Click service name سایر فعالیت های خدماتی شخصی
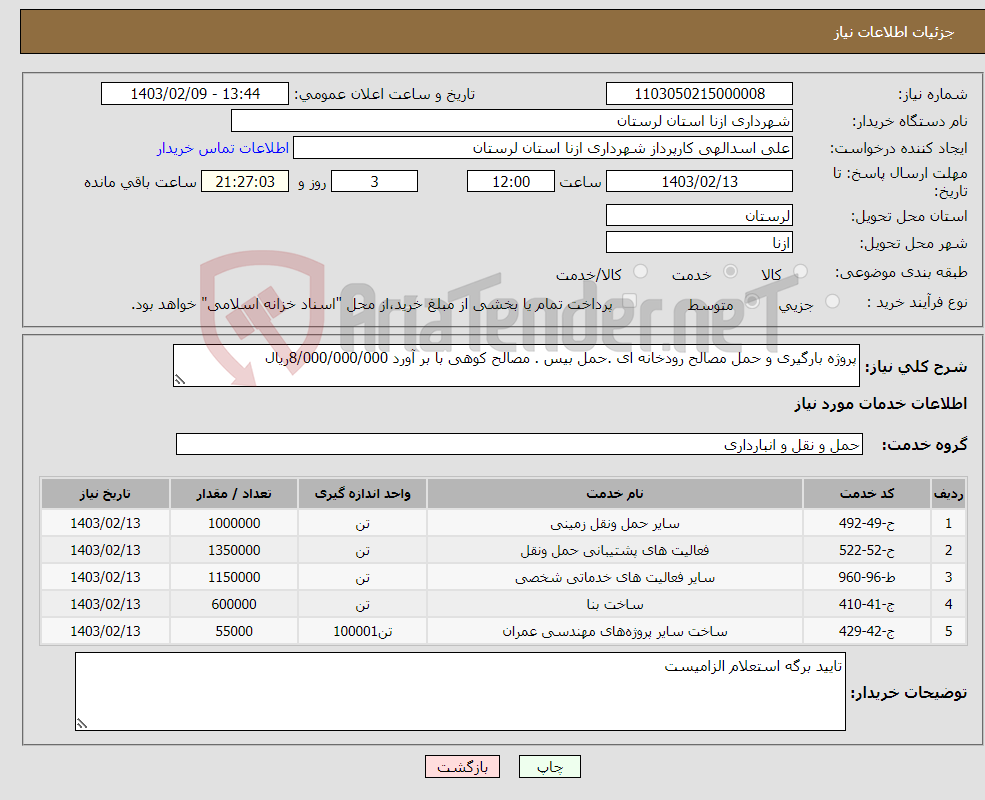 coord(615,577)
